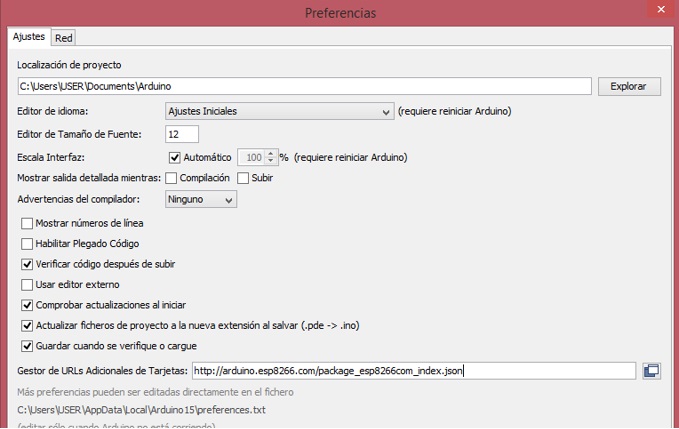Click the Explorar button
Screen dimensions: 679x429
pyautogui.click(x=629, y=87)
